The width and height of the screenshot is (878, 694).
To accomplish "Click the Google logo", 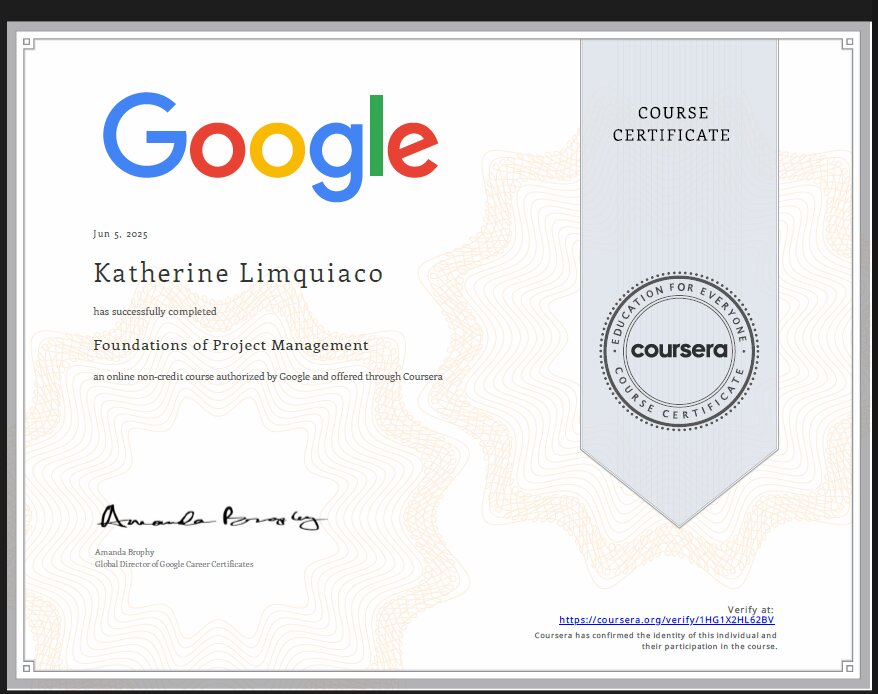I will (x=270, y=145).
